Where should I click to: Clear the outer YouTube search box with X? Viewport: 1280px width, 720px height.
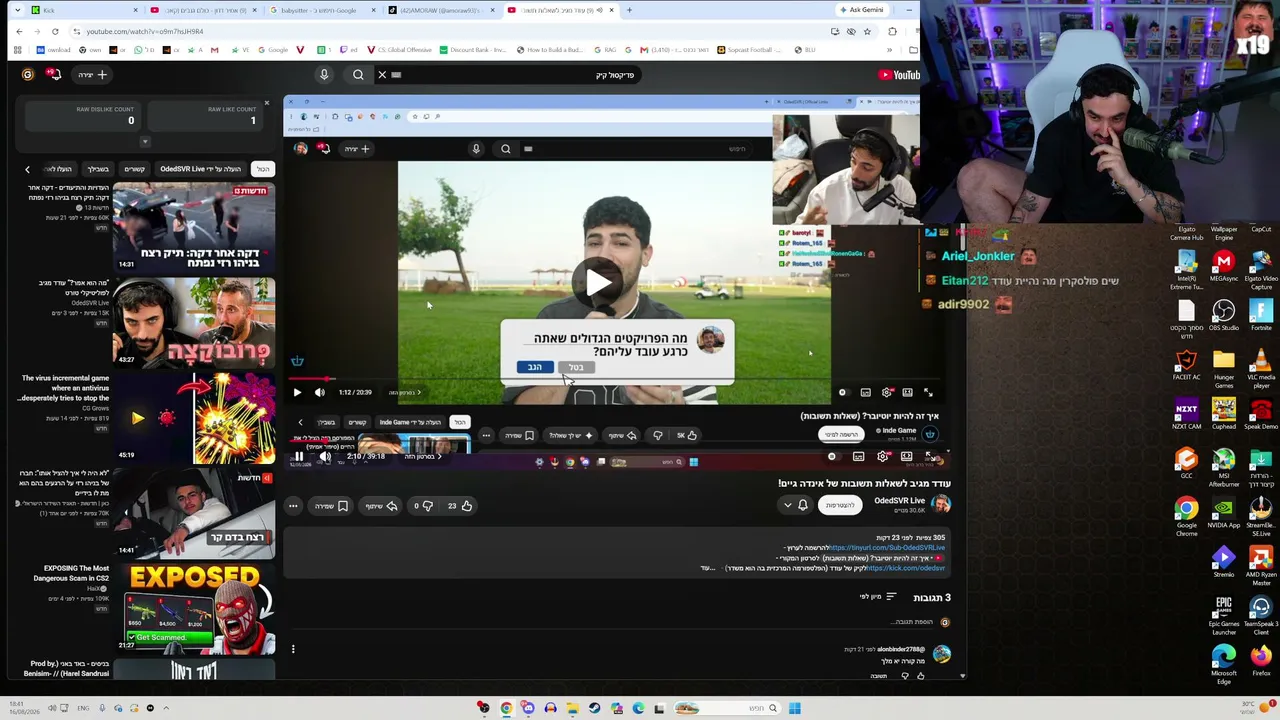point(382,75)
